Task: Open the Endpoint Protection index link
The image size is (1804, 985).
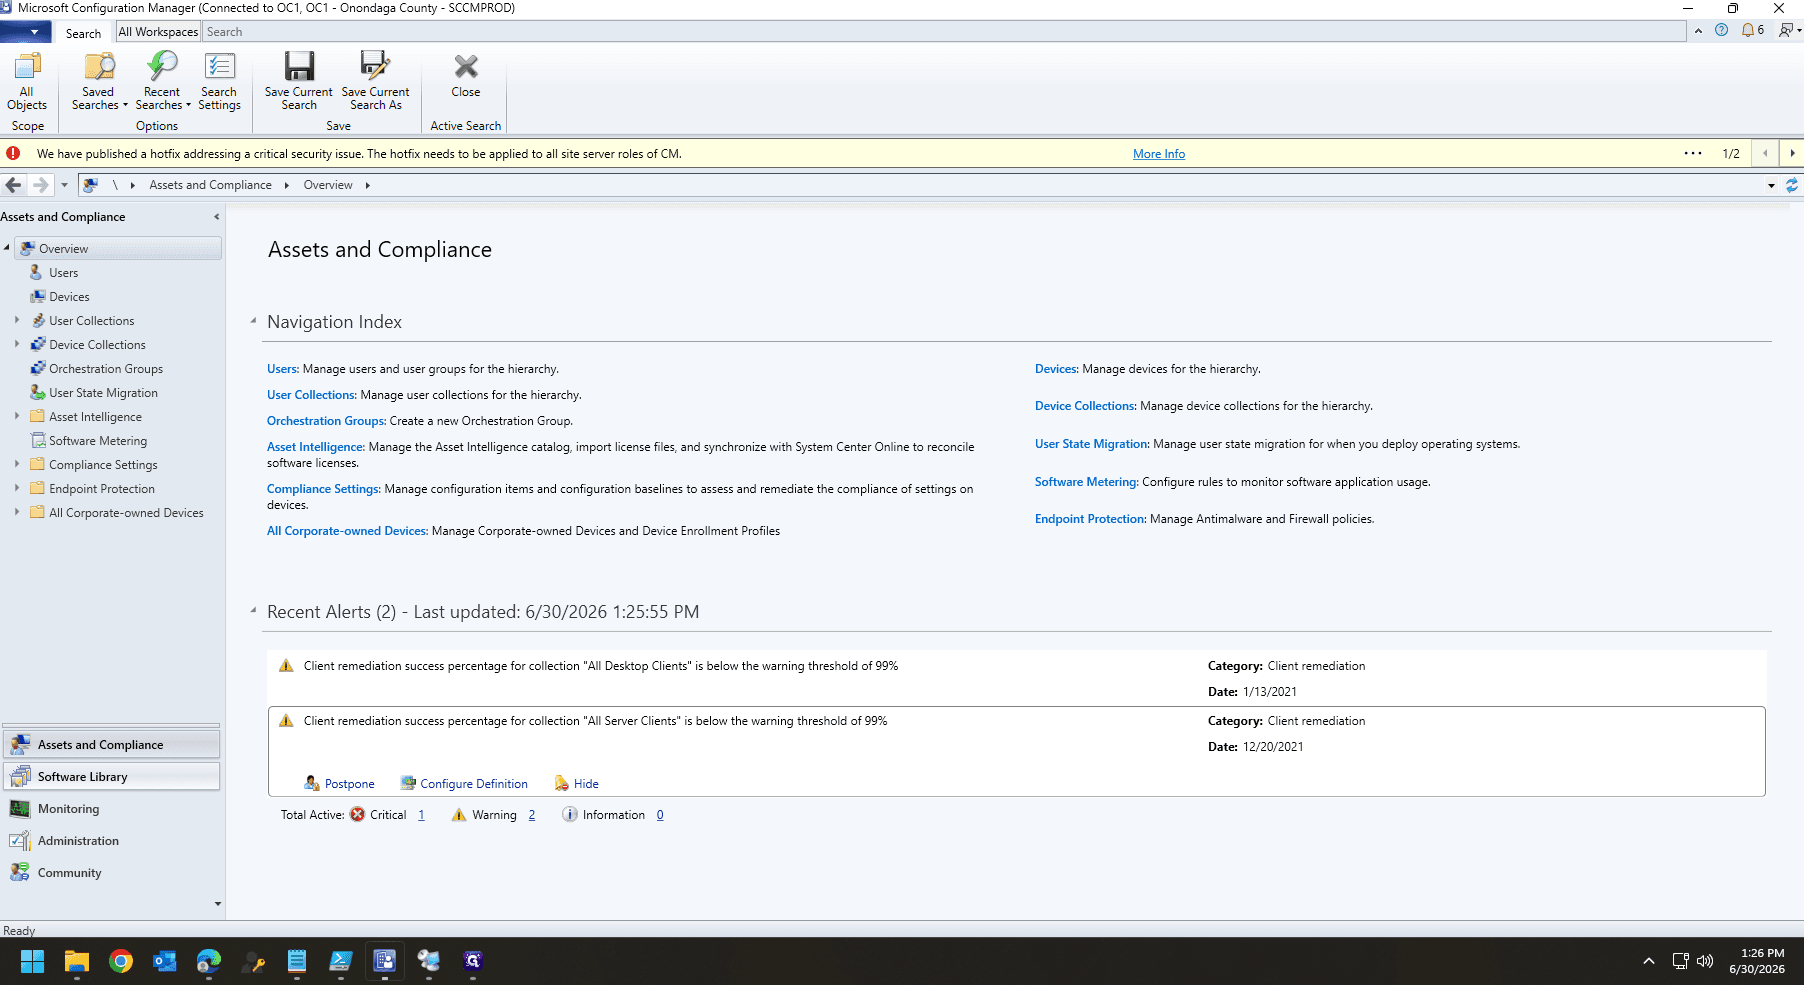Action: click(x=1089, y=519)
